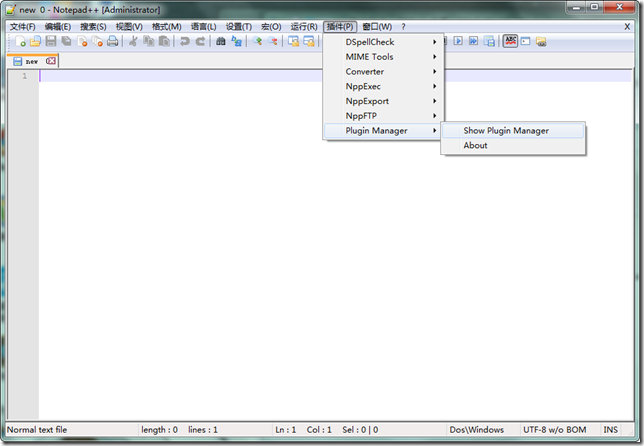Open the 视图(V) menu
644x446 pixels.
point(129,27)
